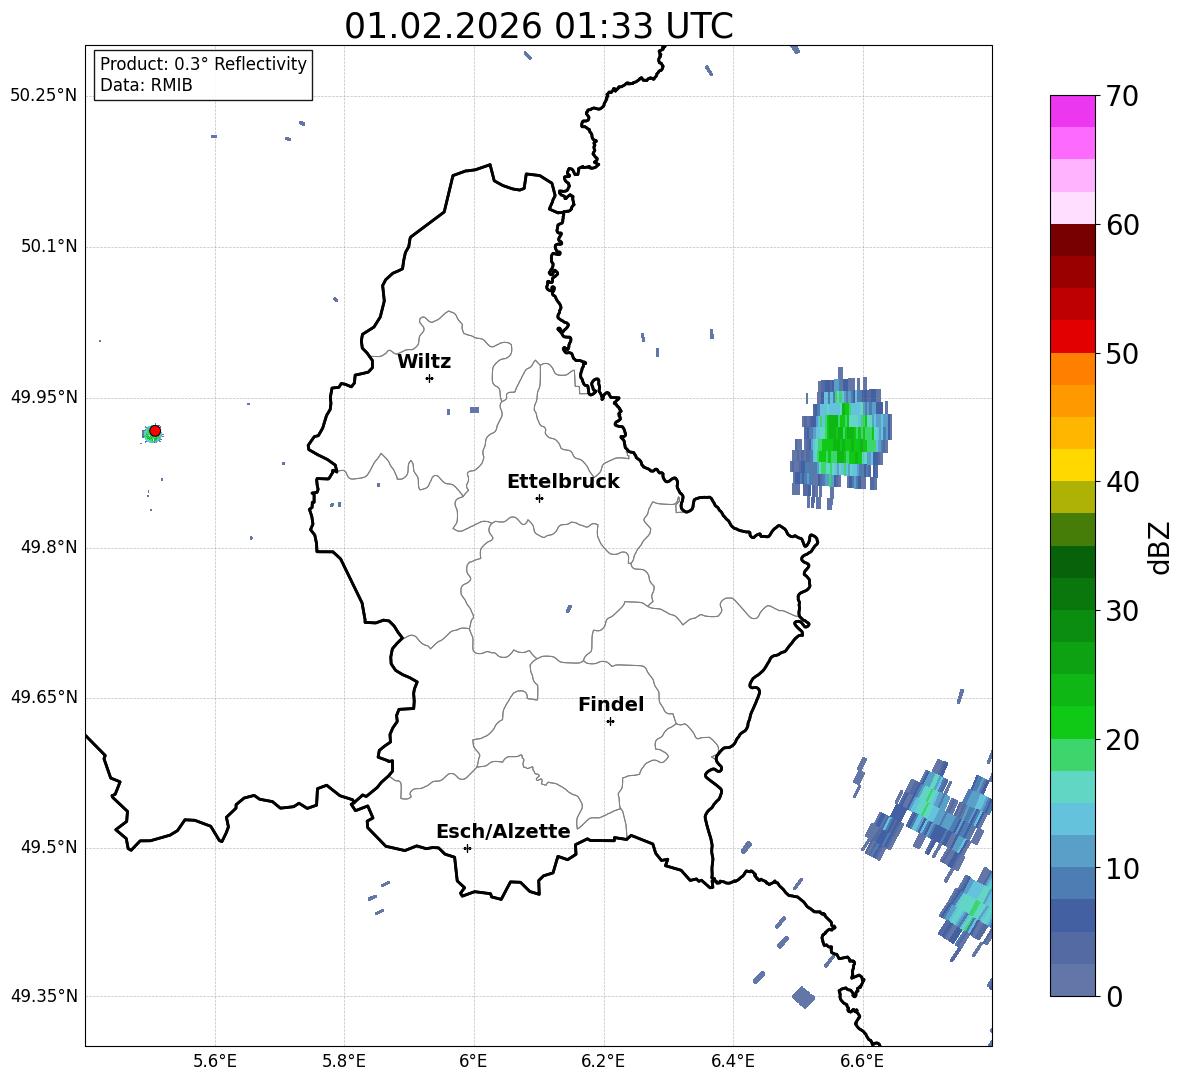Click the 49.5°N latitude label

49,847
